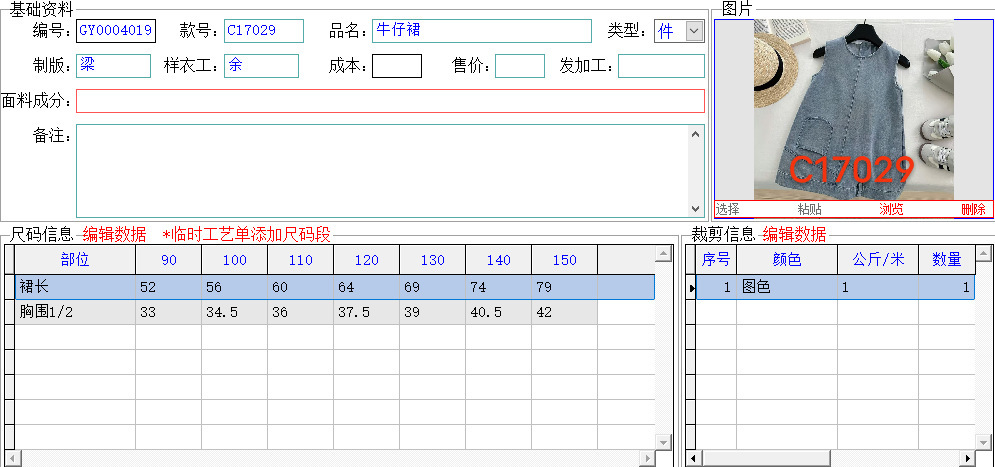Screen dimensions: 995x467
Task: Click the 公斤/米 cell of the 图色 row
Action: click(x=878, y=287)
